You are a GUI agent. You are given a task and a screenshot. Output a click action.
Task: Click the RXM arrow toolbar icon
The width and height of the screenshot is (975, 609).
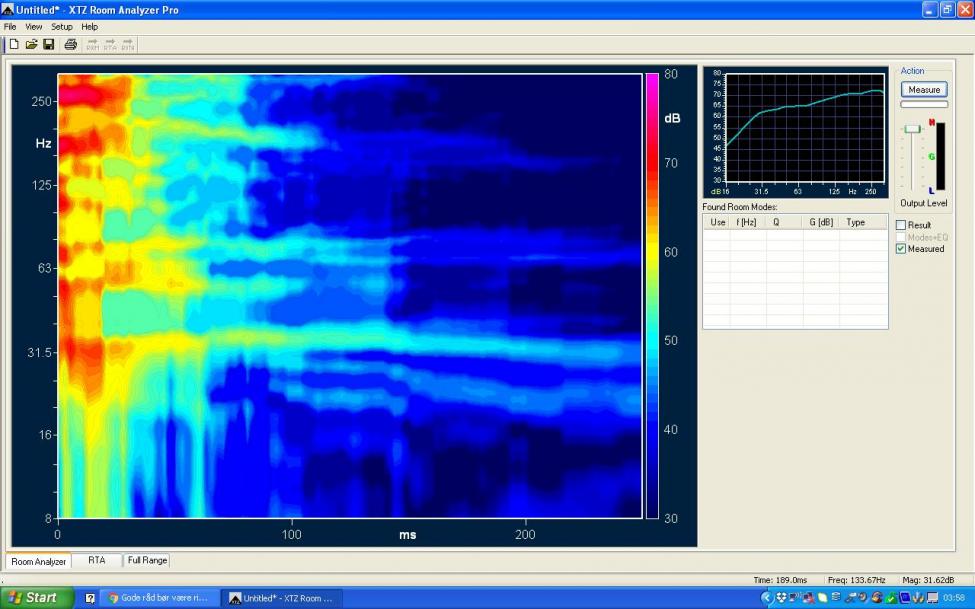coord(93,44)
